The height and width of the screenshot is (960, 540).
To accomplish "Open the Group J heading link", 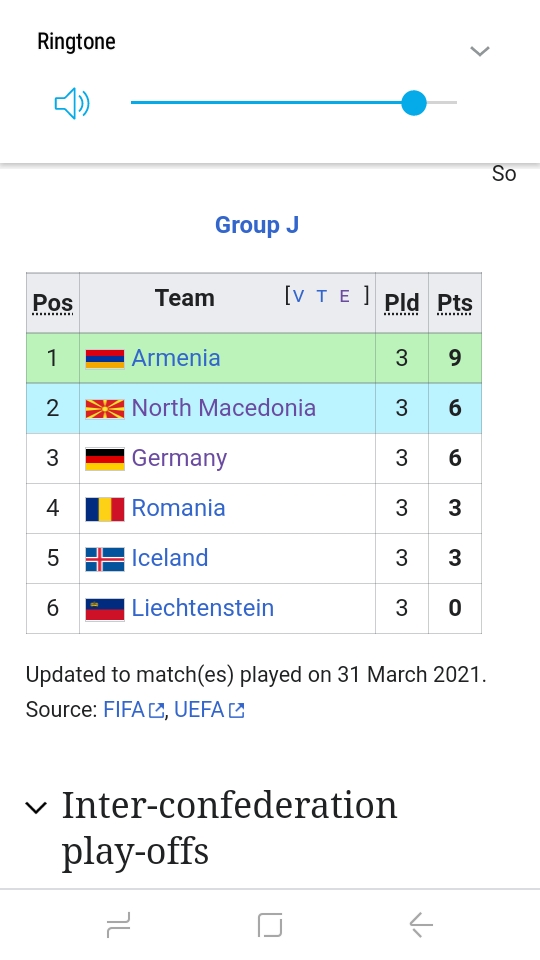I will point(257,225).
